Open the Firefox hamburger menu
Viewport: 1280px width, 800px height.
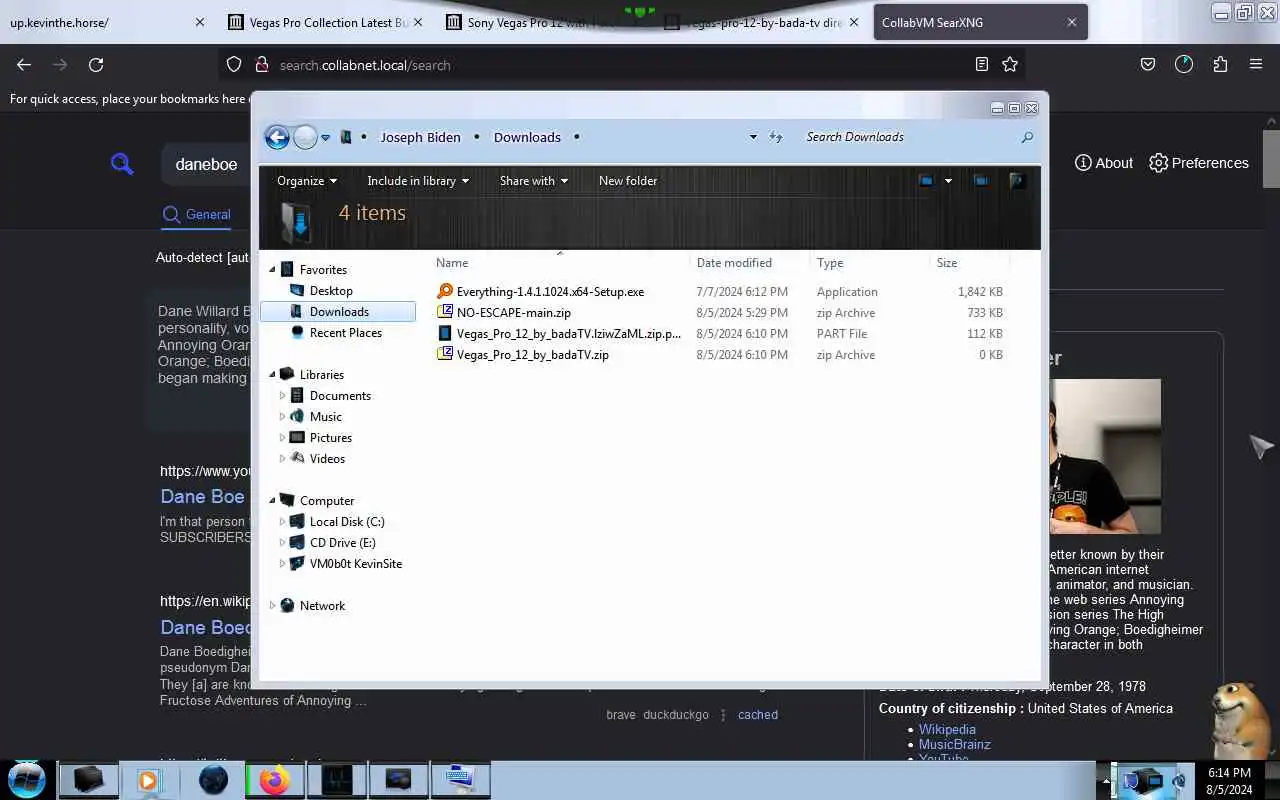coord(1256,65)
